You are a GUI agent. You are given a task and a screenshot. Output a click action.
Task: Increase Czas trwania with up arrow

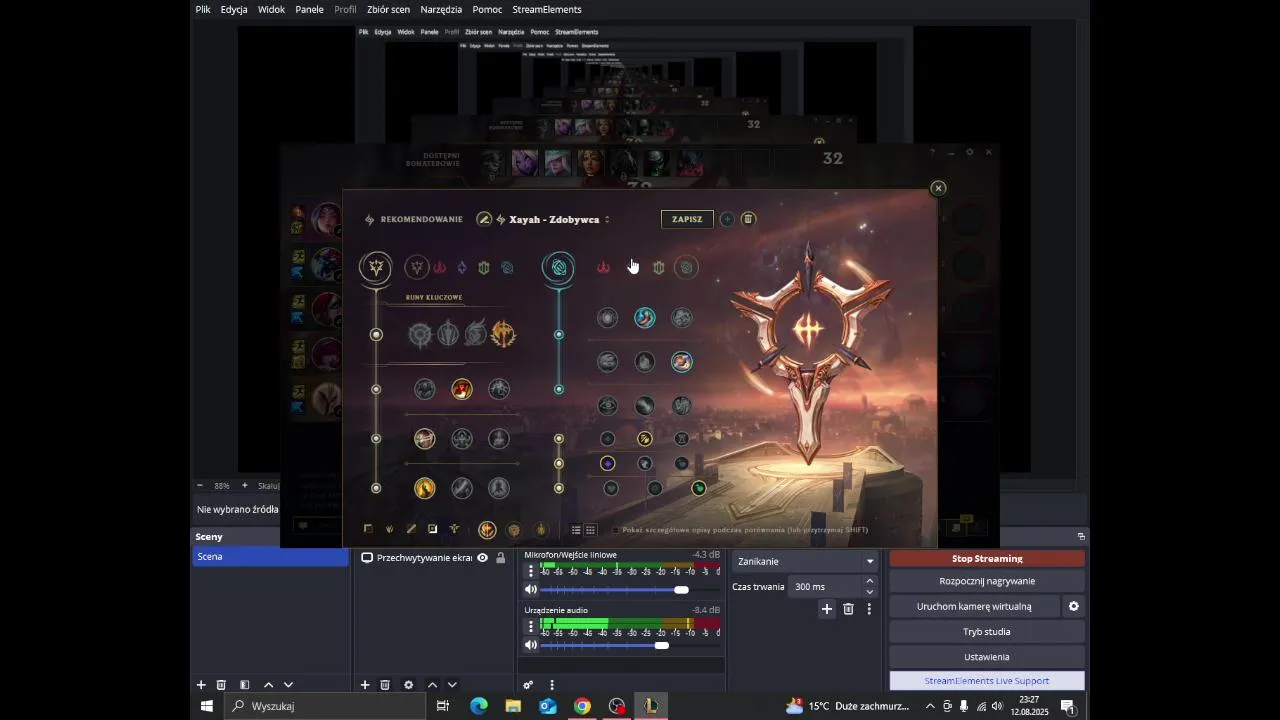(869, 581)
